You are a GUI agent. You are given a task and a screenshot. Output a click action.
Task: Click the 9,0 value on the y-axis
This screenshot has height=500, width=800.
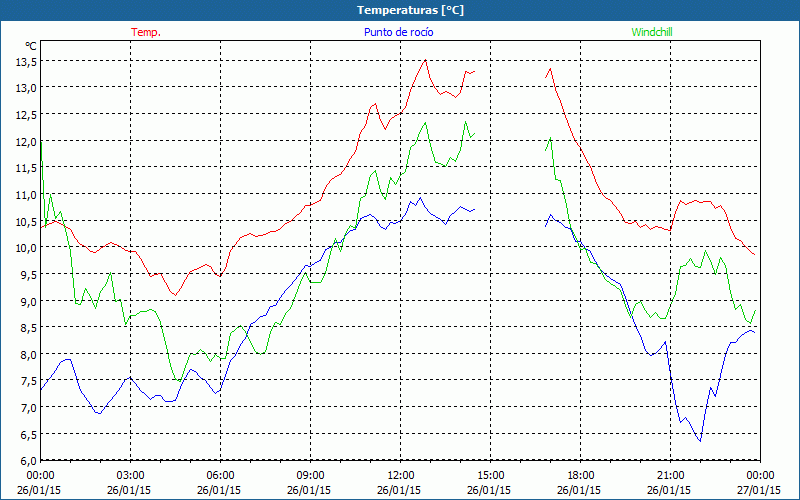coord(29,302)
